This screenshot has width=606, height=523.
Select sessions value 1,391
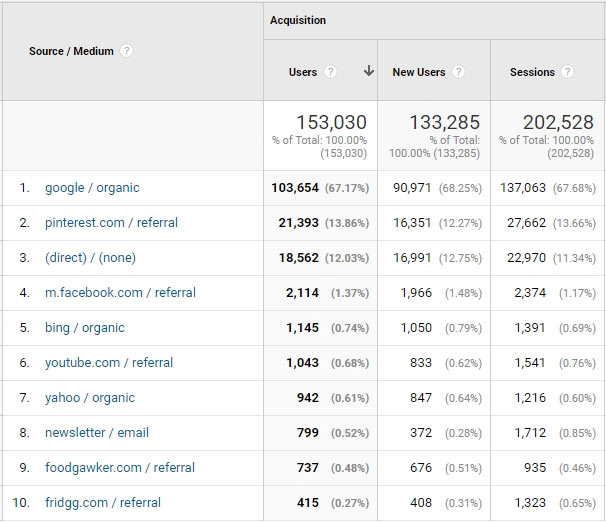[530, 328]
